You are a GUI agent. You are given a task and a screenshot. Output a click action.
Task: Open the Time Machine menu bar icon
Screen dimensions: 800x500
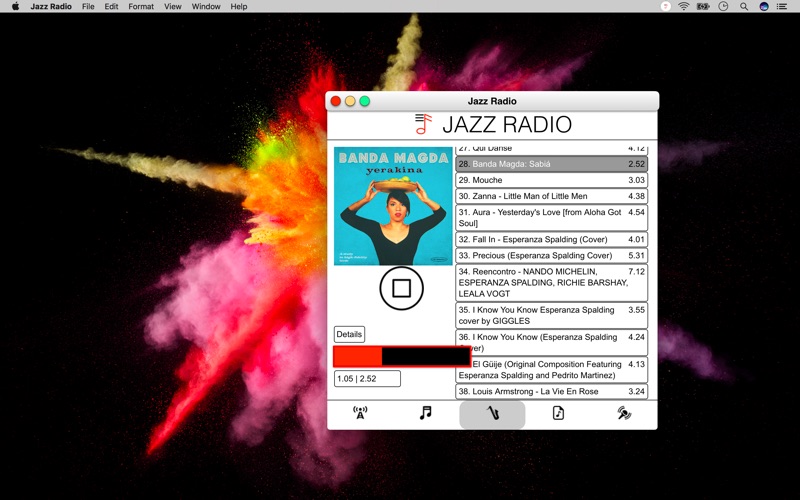coord(723,6)
